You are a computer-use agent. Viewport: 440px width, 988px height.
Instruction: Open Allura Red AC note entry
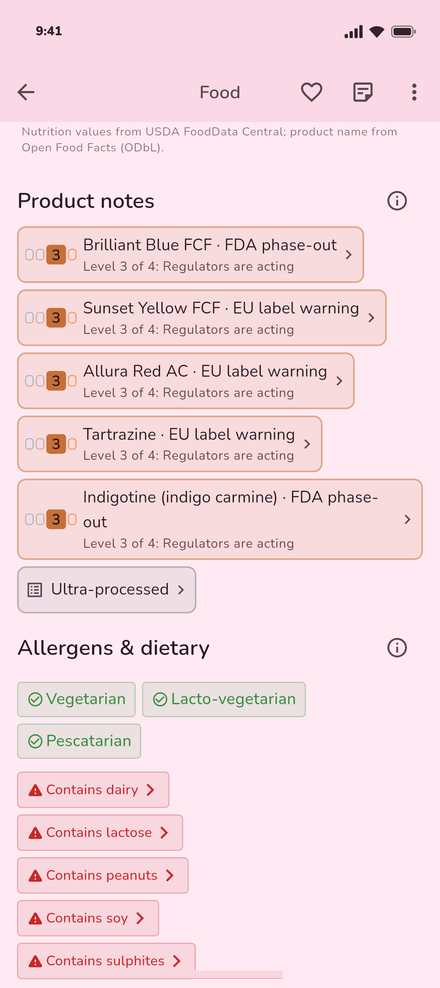click(186, 381)
